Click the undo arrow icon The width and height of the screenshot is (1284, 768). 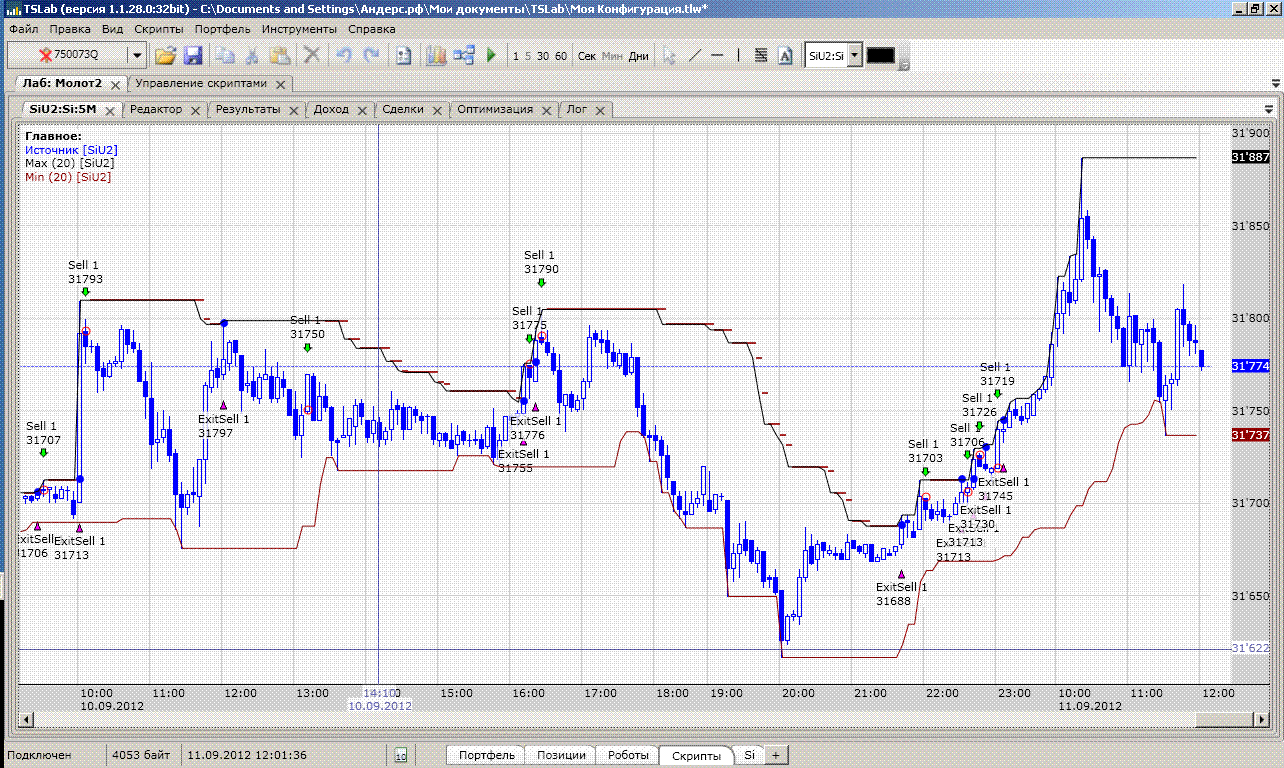344,56
